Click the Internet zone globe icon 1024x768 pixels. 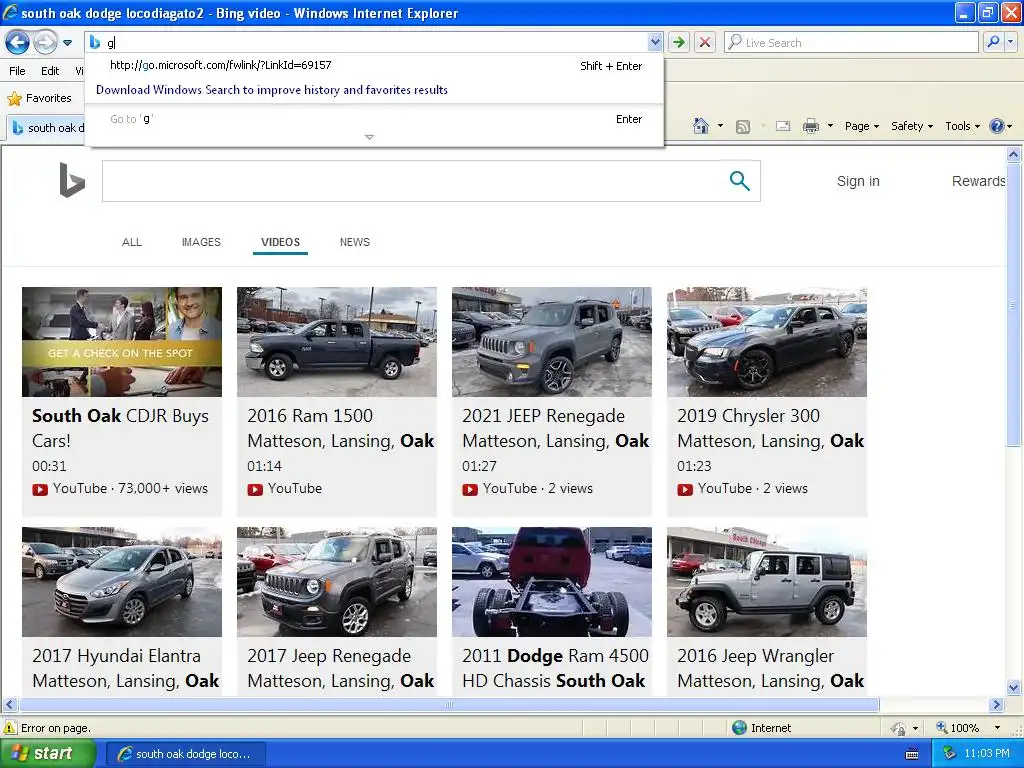(739, 728)
